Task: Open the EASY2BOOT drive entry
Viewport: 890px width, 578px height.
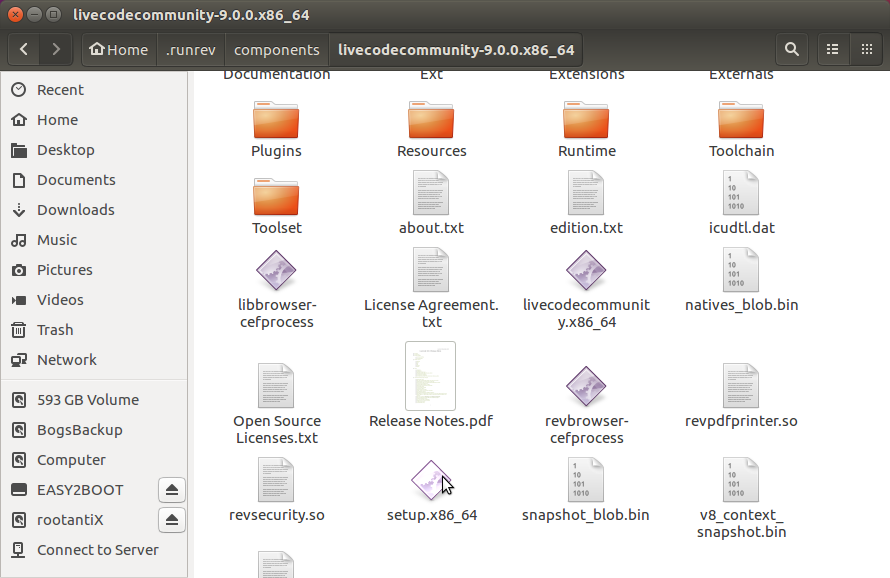Action: point(79,490)
